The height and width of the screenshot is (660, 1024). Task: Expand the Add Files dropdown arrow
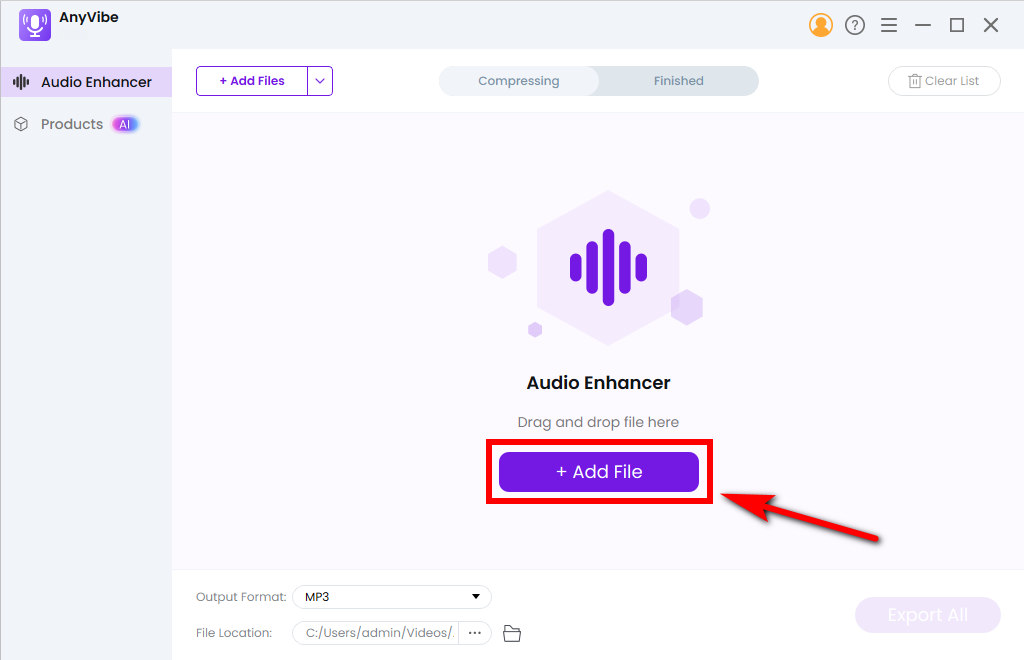[x=320, y=81]
